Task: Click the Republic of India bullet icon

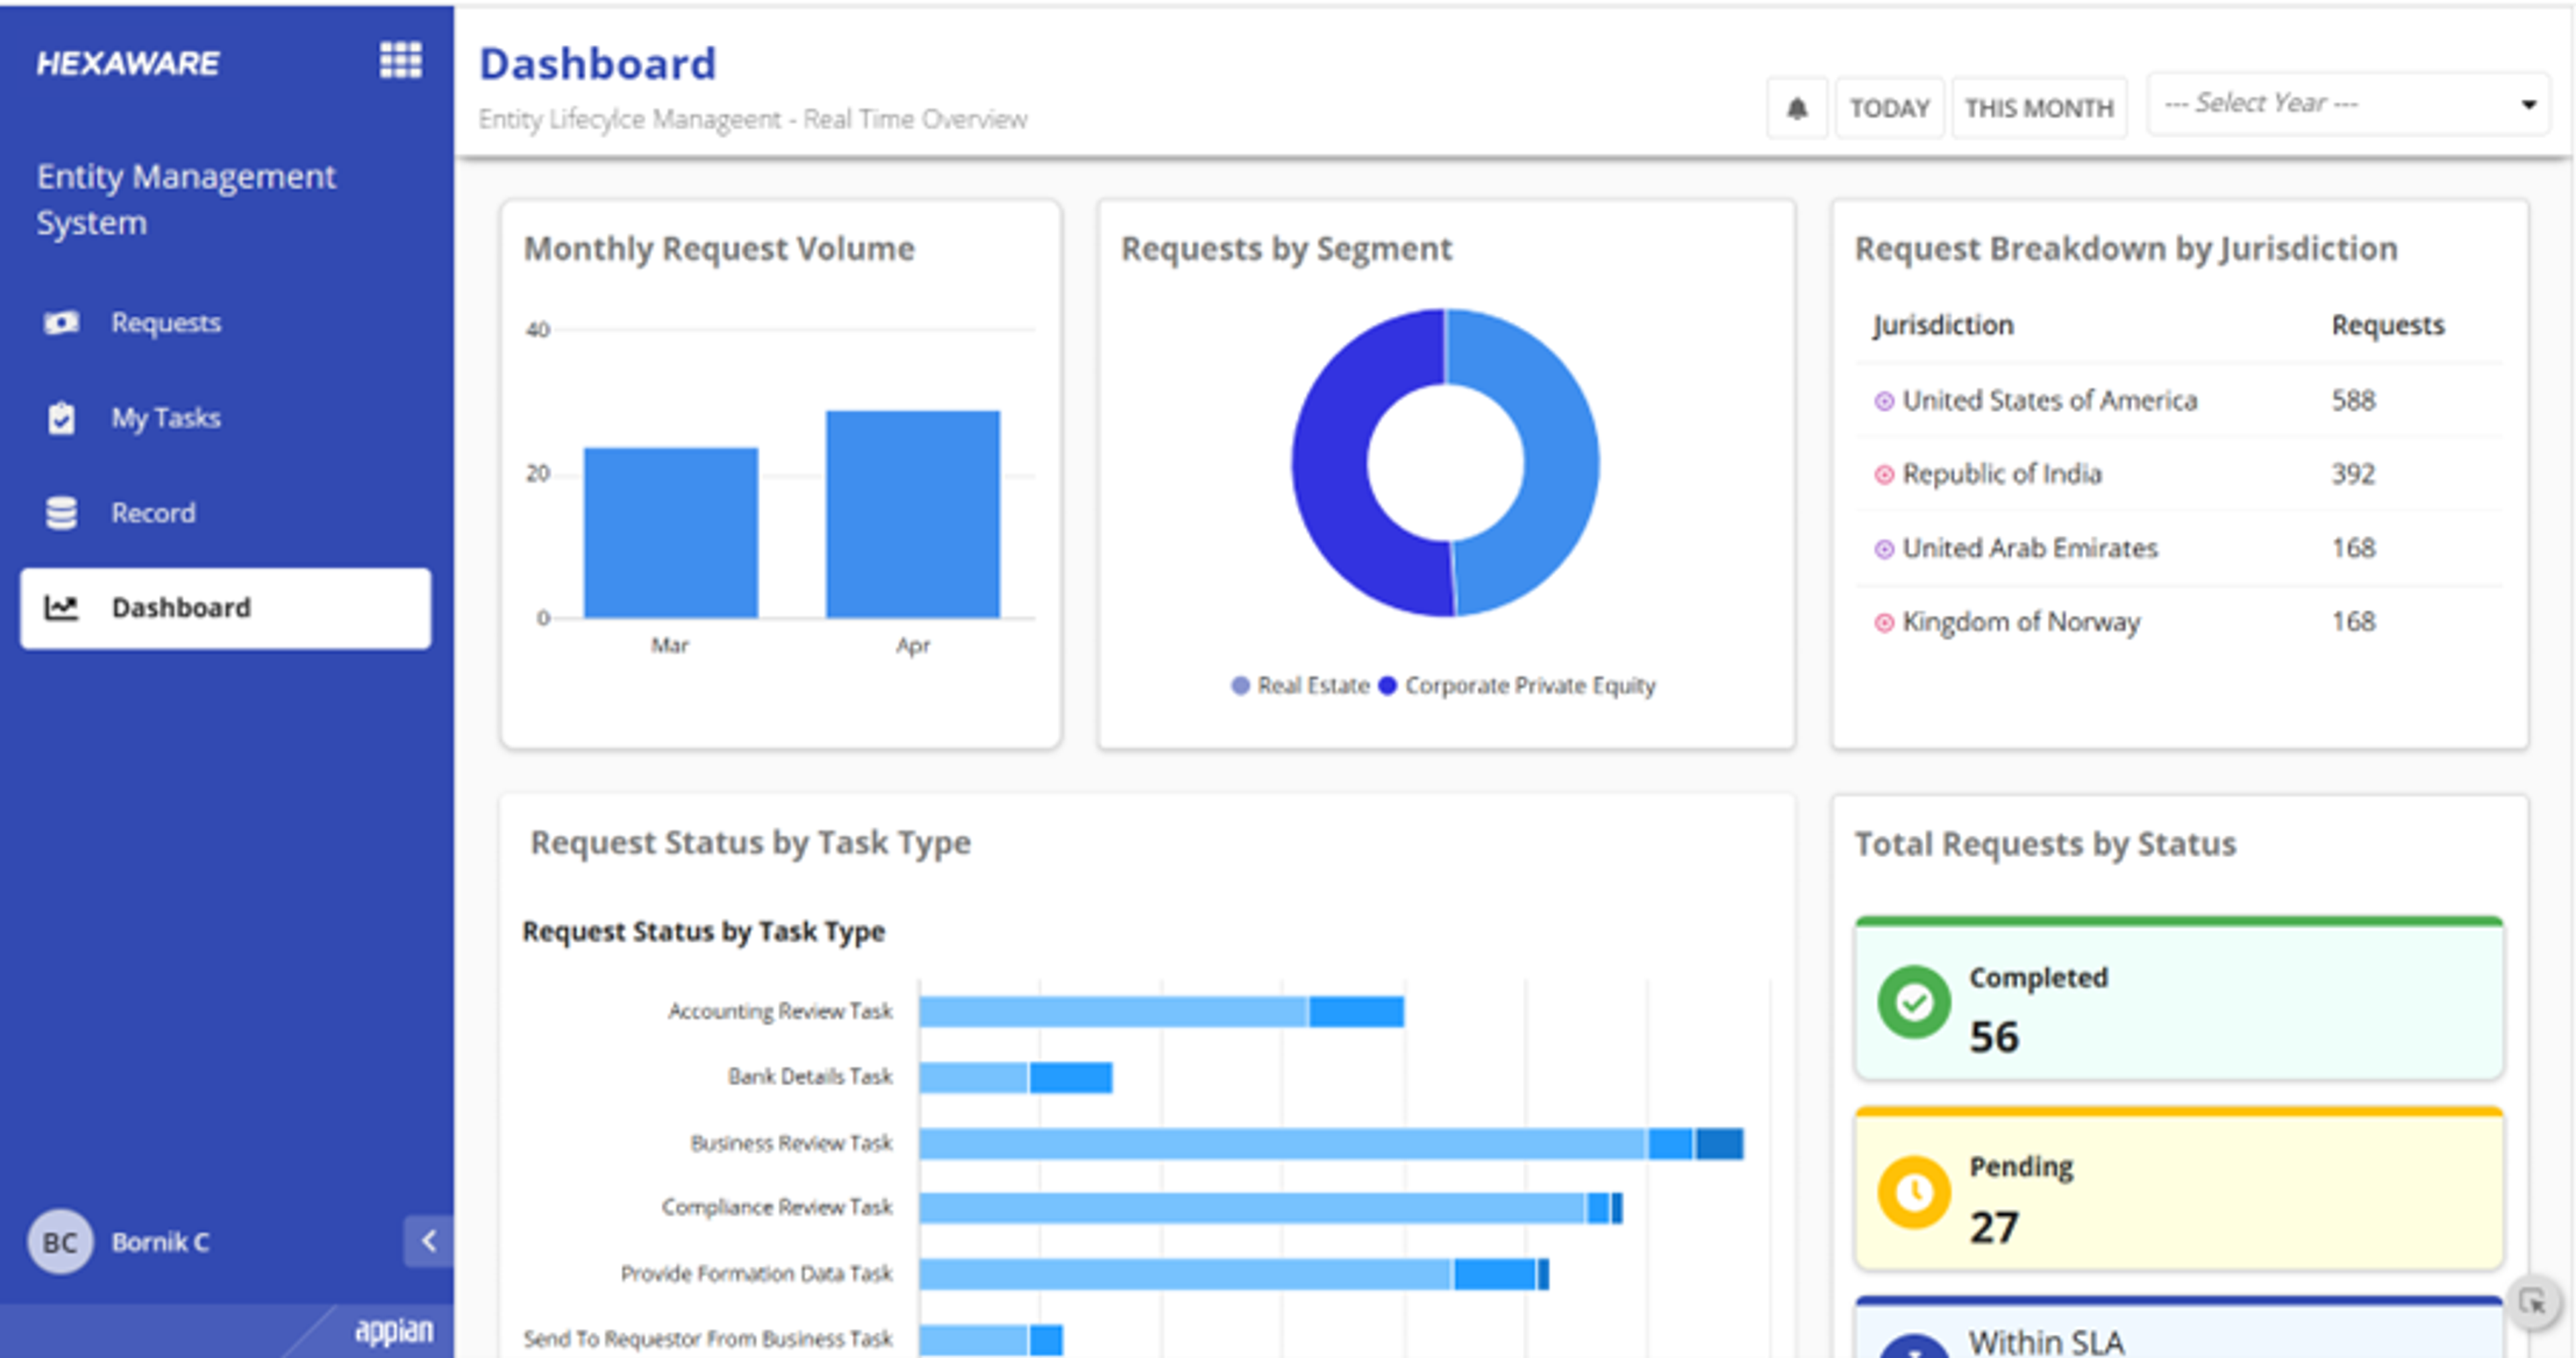Action: tap(1884, 475)
